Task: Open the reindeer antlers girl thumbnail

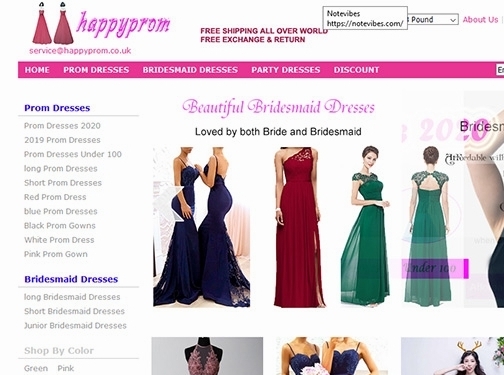Action: tap(452, 356)
